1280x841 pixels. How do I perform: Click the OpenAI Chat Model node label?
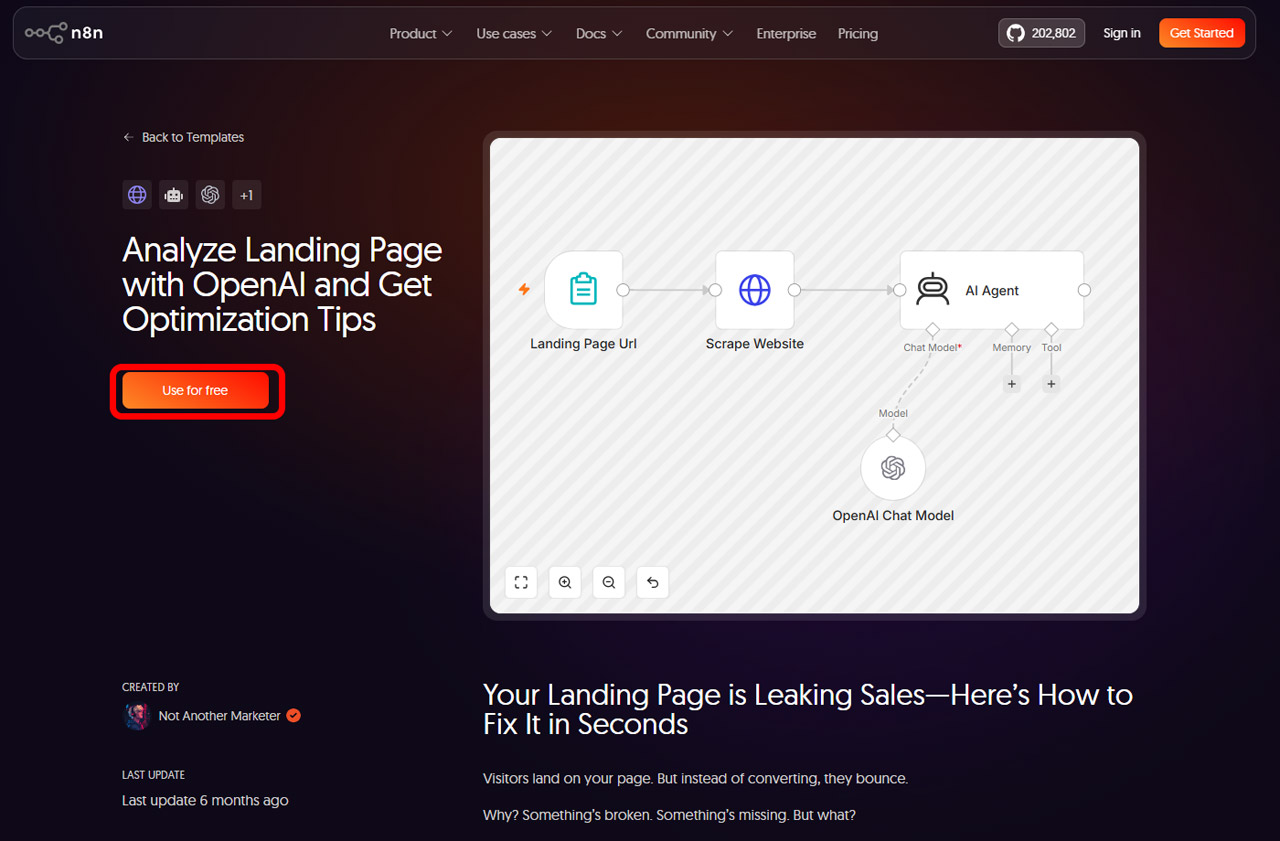click(893, 516)
